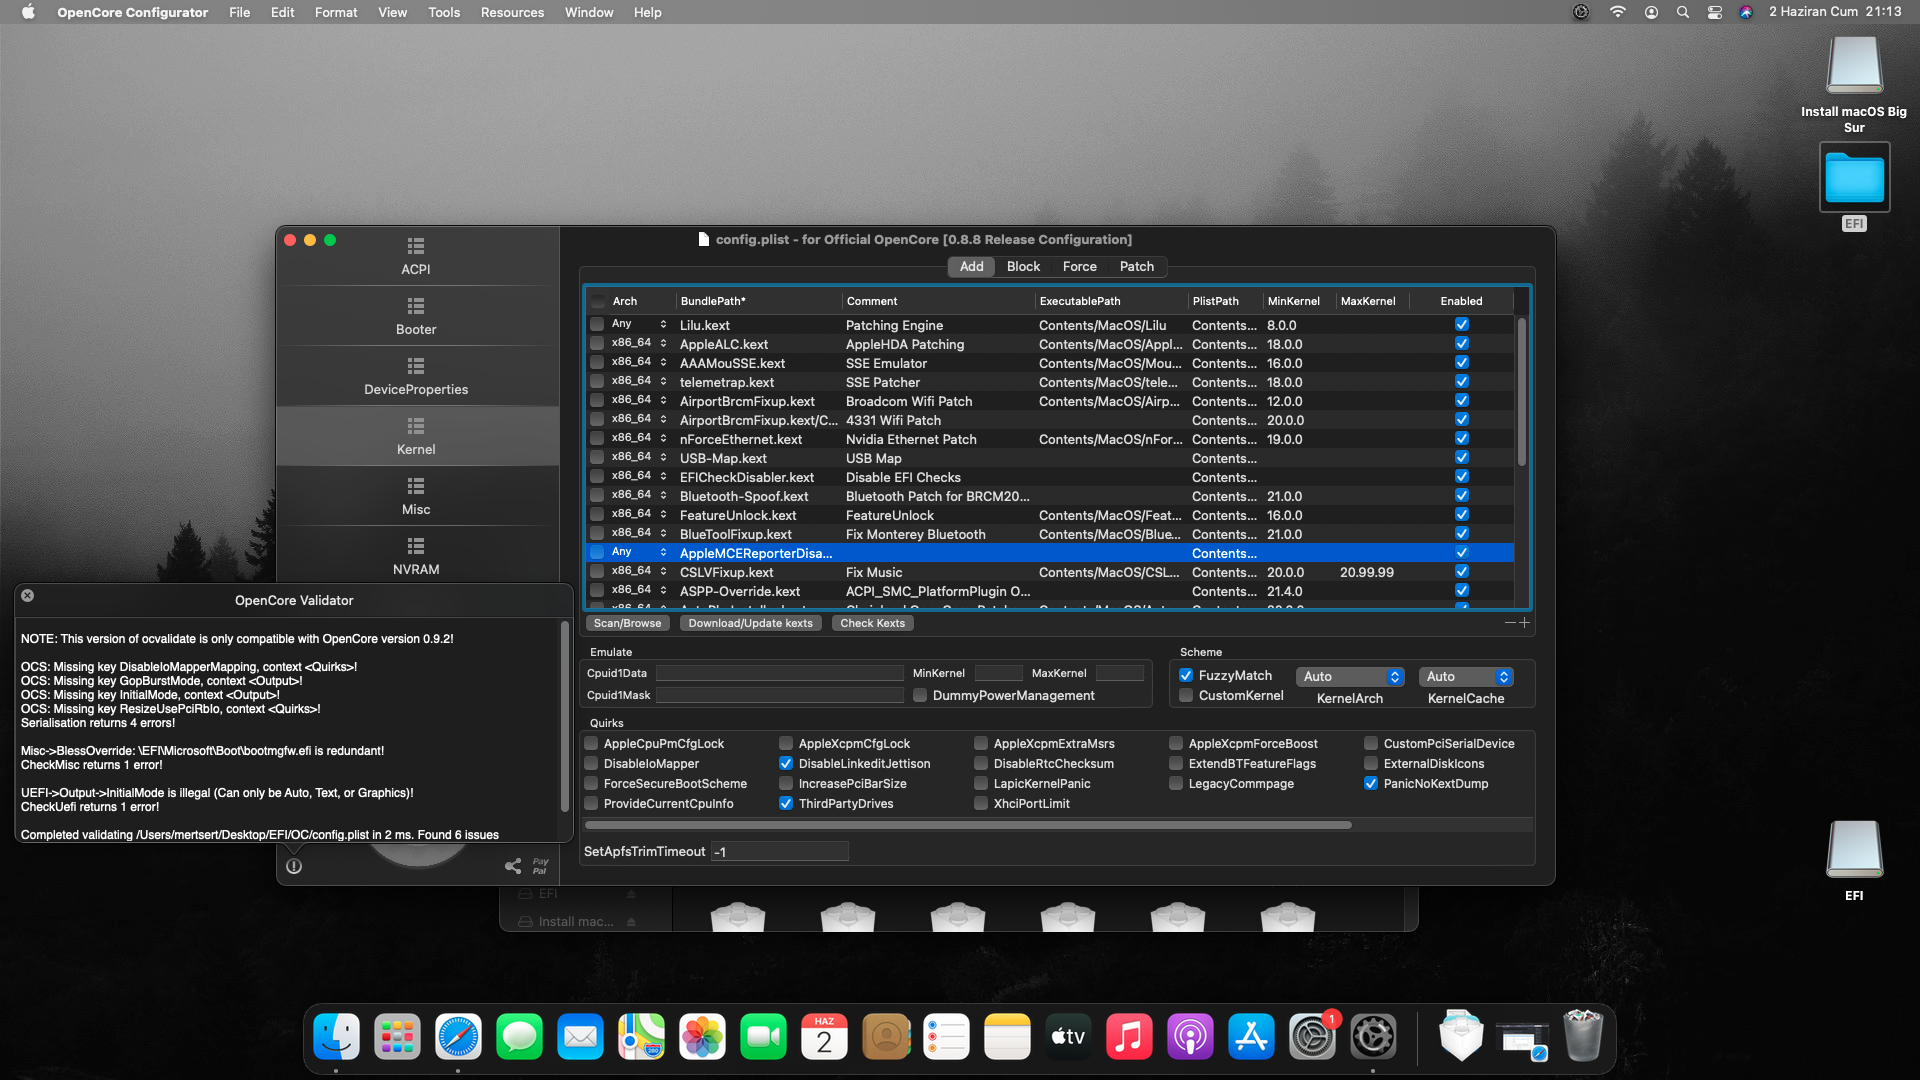Open Arch stepper for AppleMCEReporterDisabler row
The image size is (1920, 1080).
point(663,553)
